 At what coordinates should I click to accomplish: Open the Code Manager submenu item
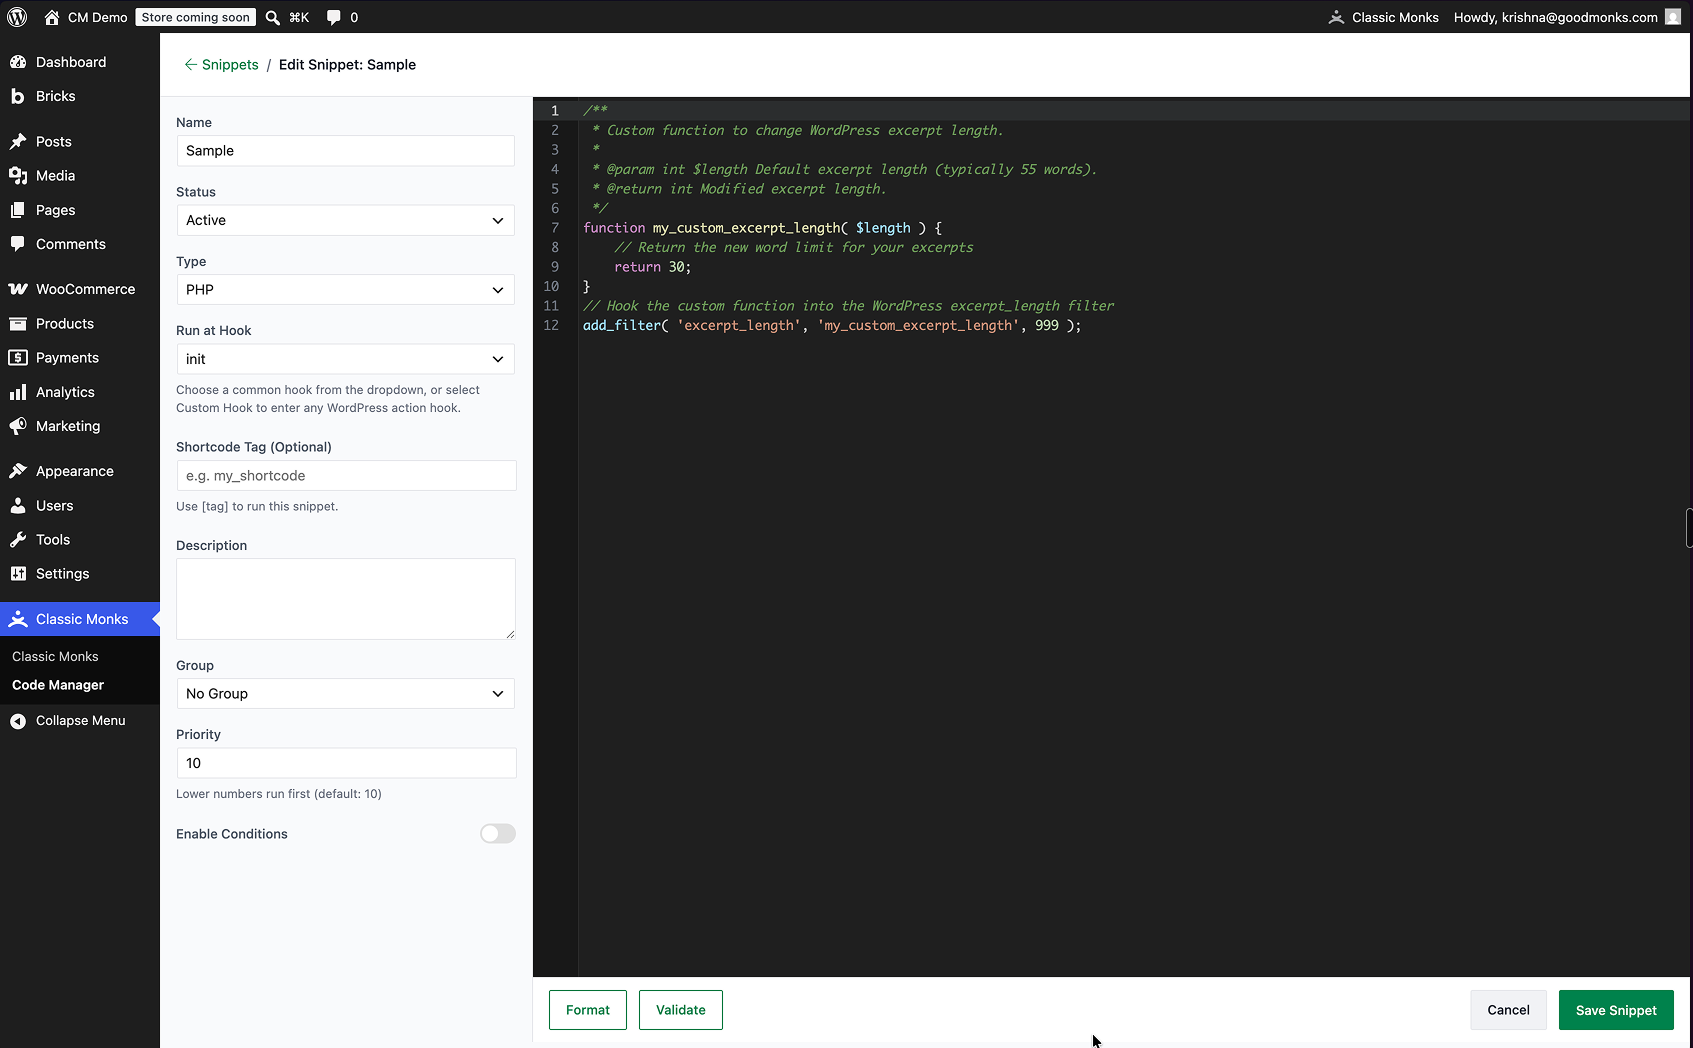pos(58,685)
